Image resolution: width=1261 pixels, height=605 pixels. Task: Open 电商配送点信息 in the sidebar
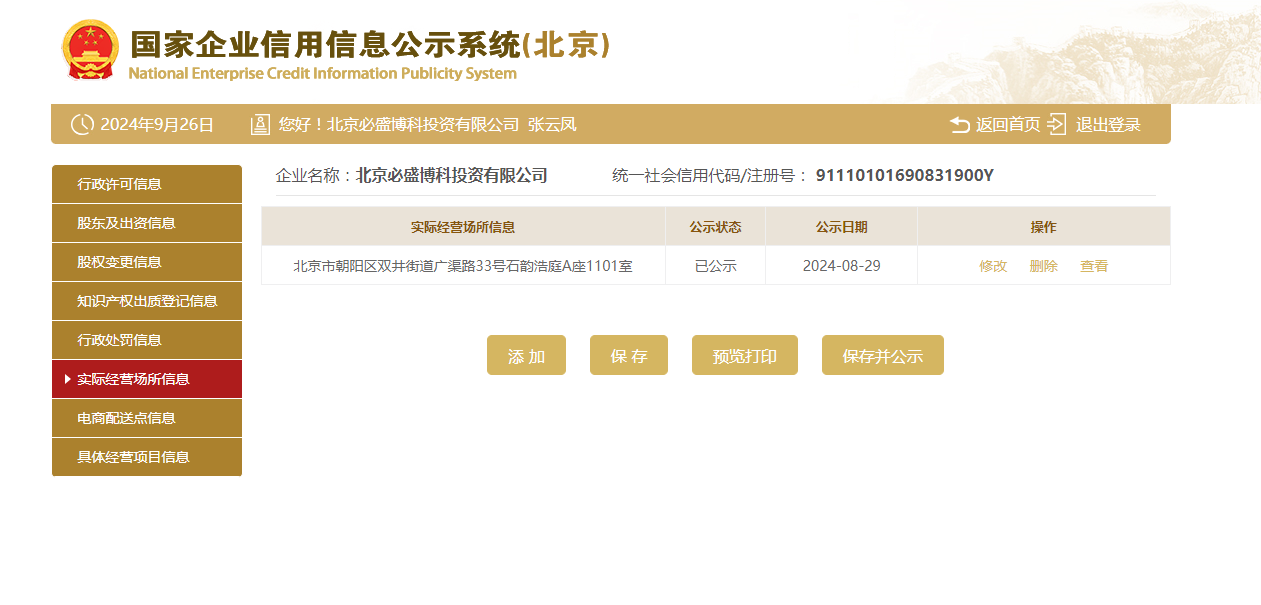[147, 418]
